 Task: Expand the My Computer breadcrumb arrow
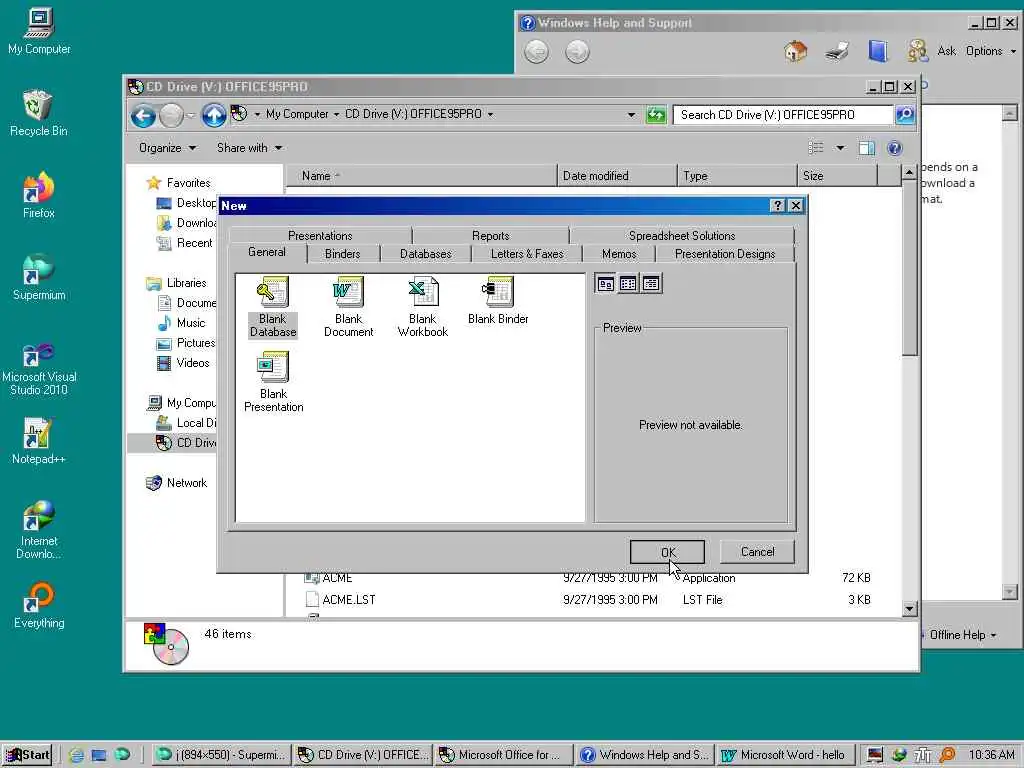[336, 114]
